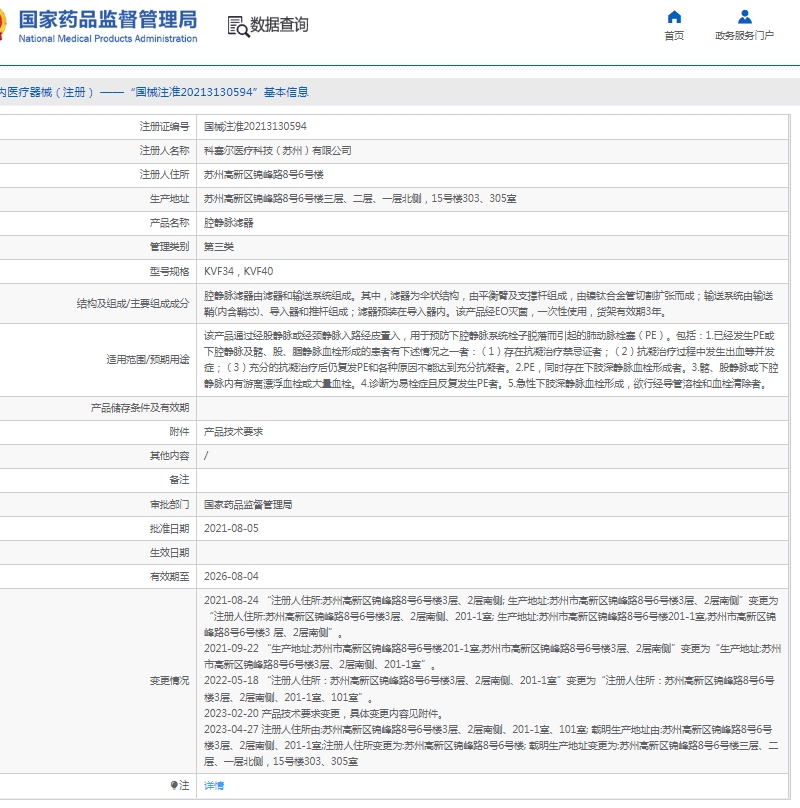Viewport: 800px width, 808px height.
Task: Click the 2023-04-27 change record entry
Action: 491,745
